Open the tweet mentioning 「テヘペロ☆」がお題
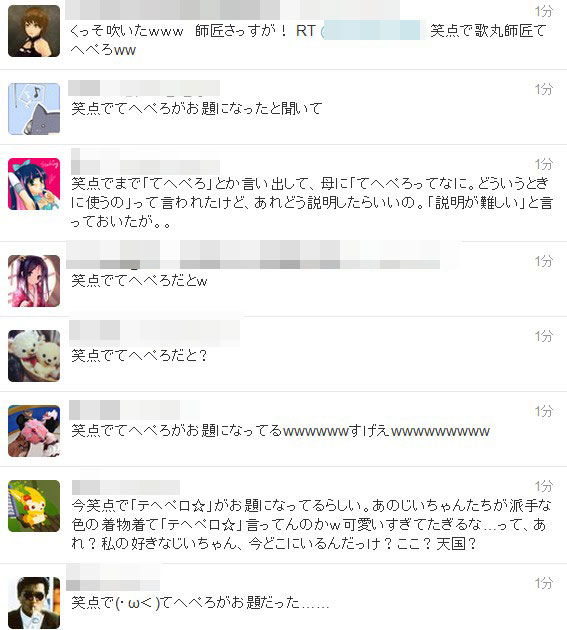 coord(312,525)
